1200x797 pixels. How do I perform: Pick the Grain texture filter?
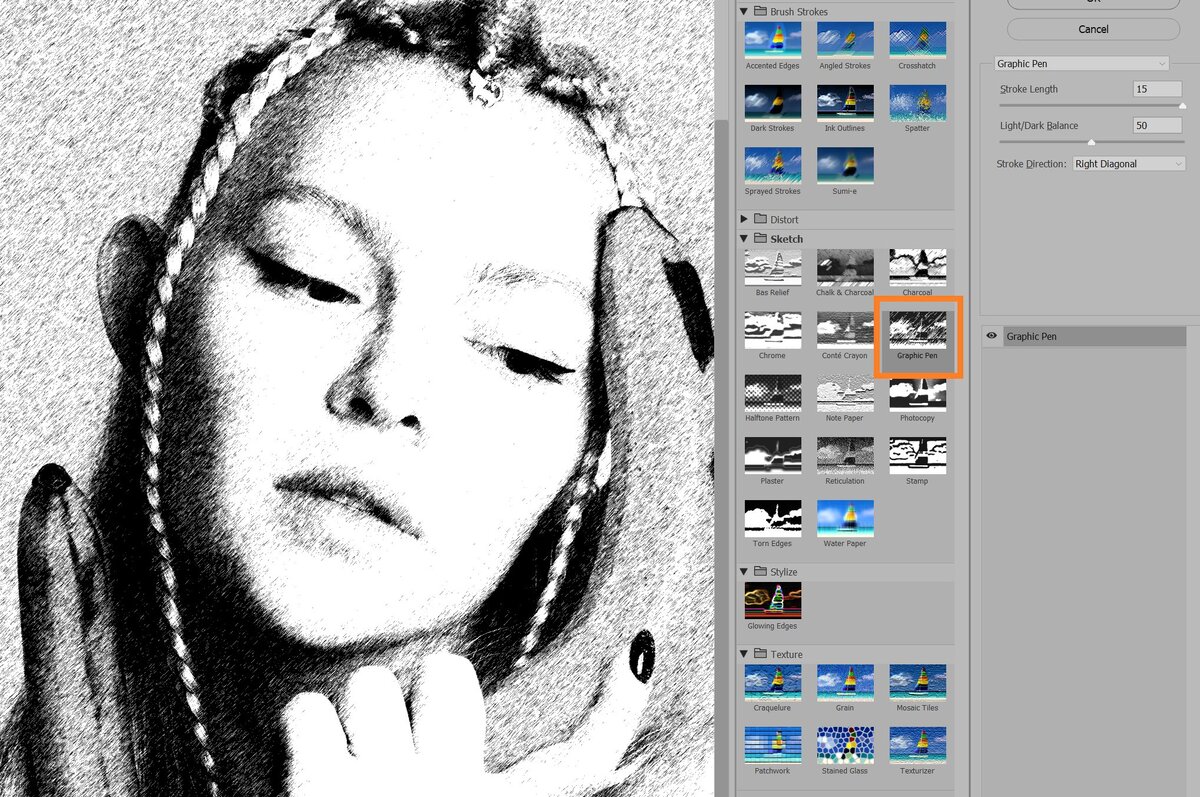pos(845,682)
